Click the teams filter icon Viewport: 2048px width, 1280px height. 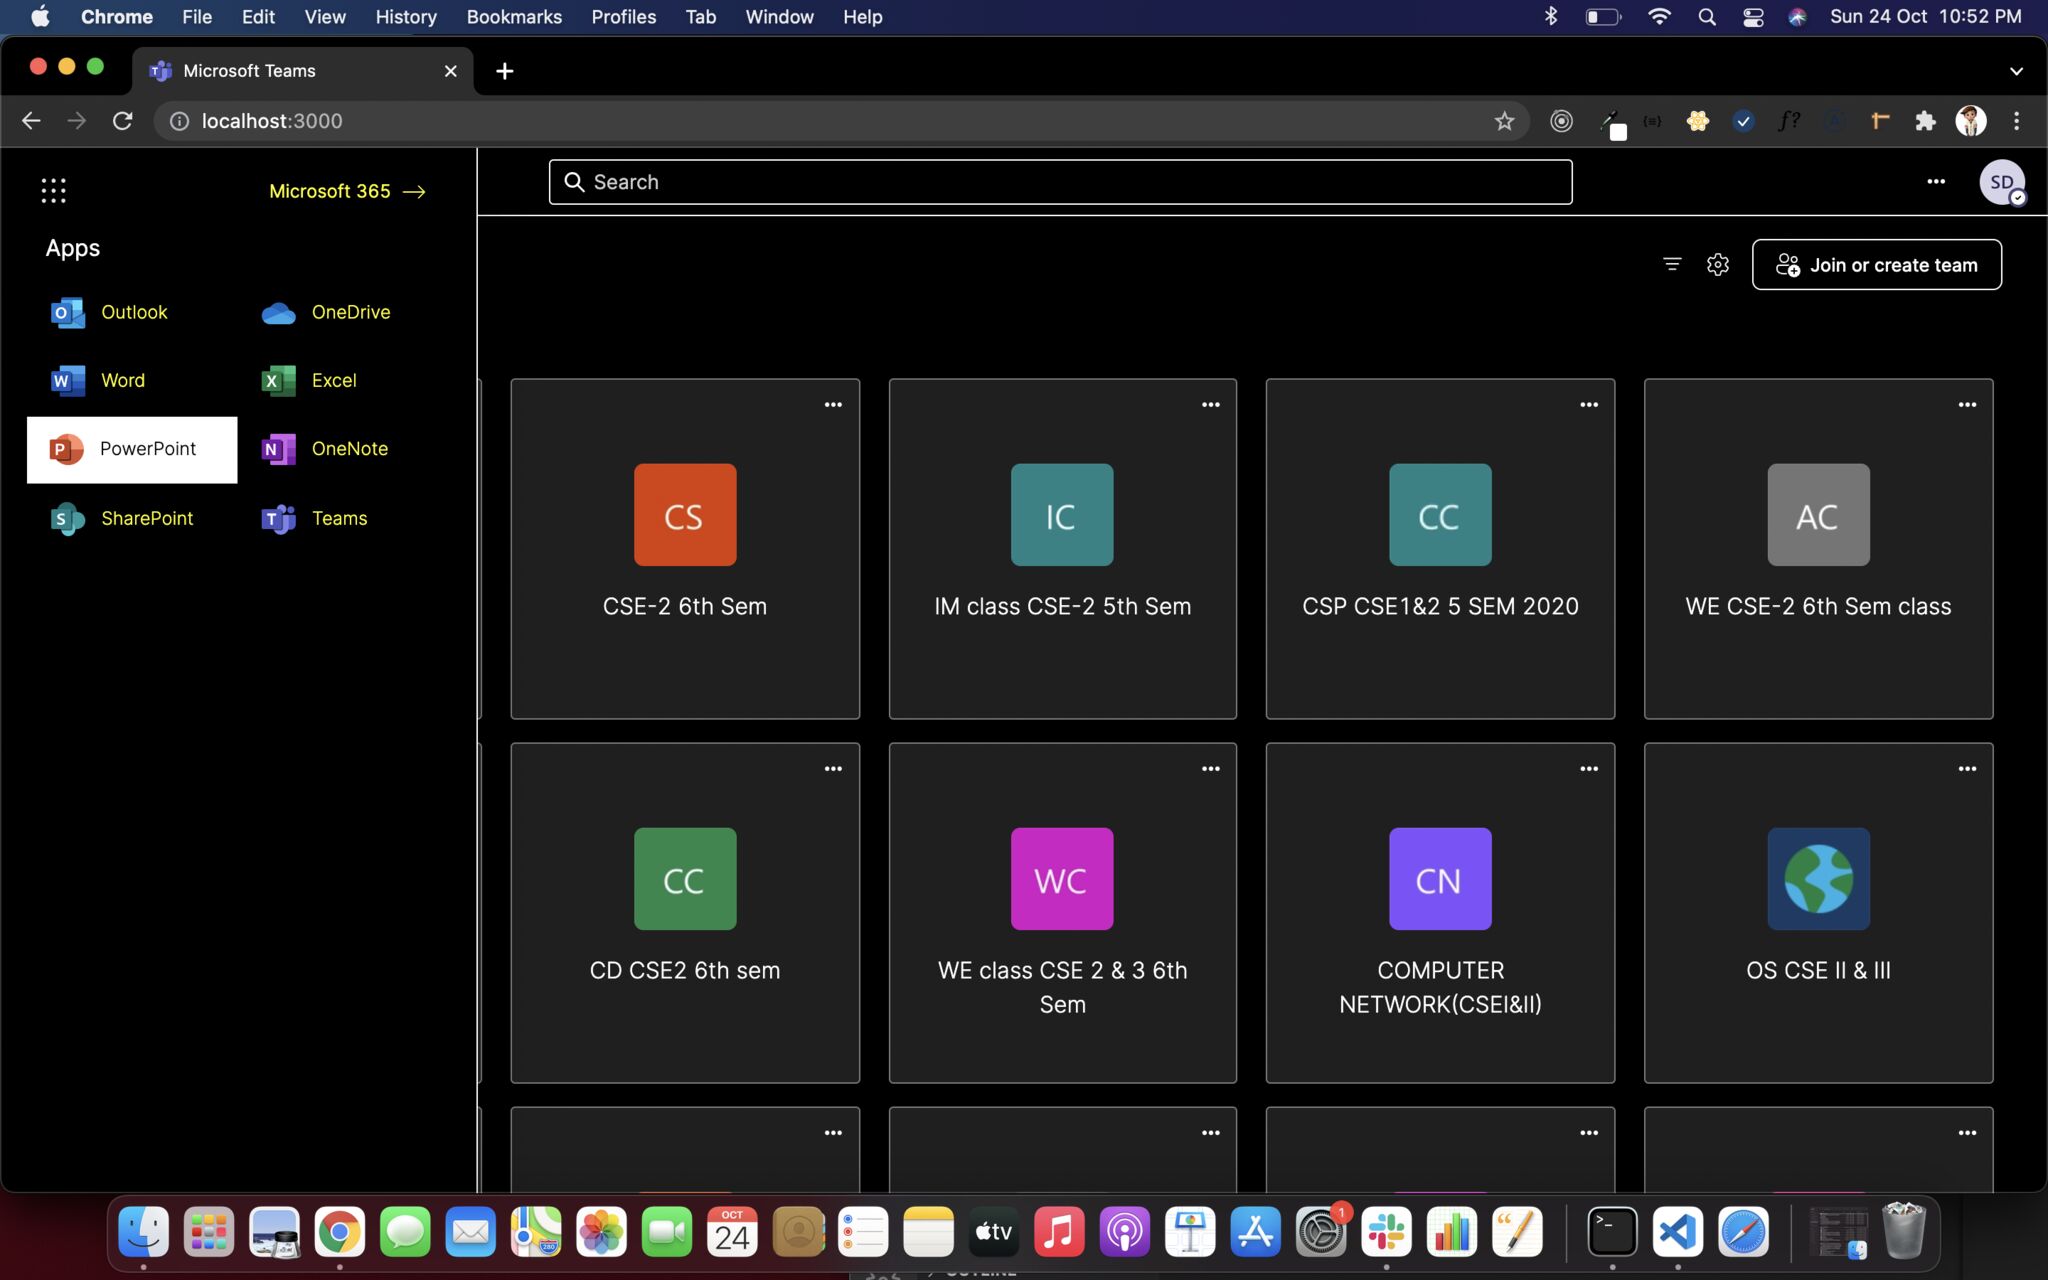(x=1671, y=265)
